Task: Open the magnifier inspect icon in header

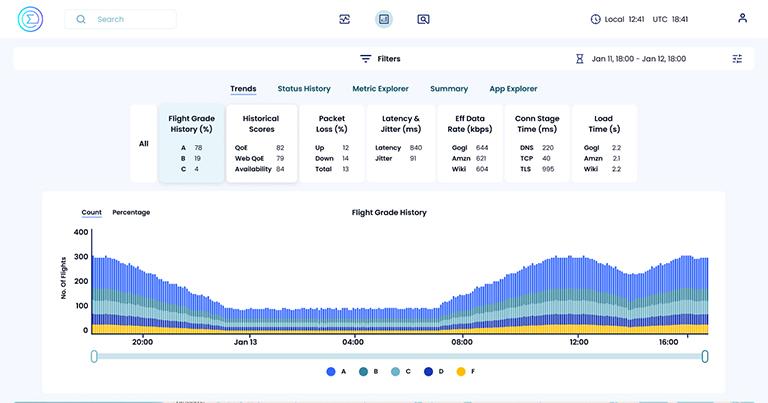Action: click(423, 19)
